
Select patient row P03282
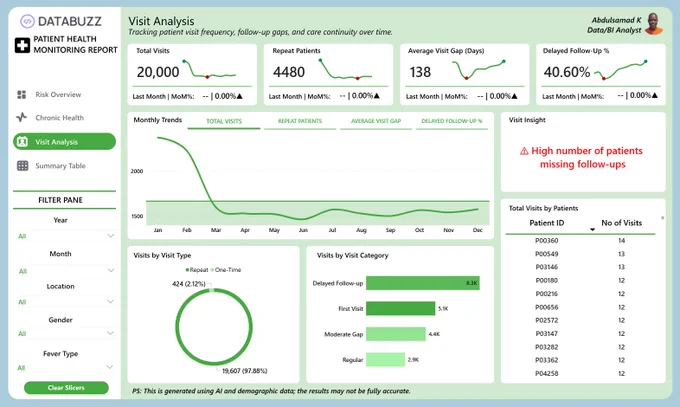tap(580, 347)
